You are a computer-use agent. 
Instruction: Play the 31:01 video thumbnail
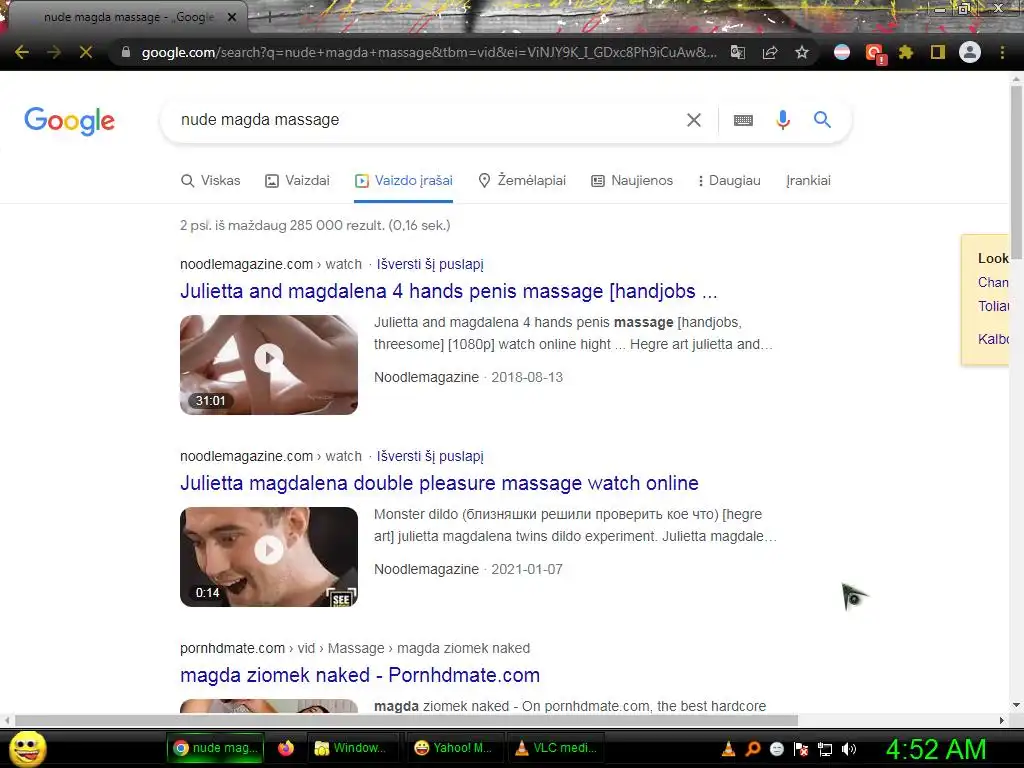point(269,365)
